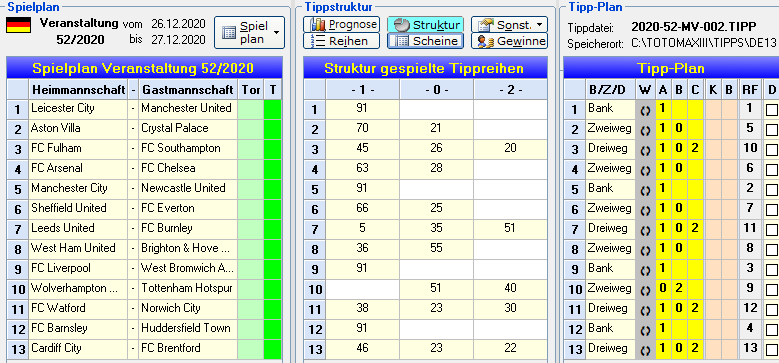Select the FC Chelsea cell

pos(188,168)
